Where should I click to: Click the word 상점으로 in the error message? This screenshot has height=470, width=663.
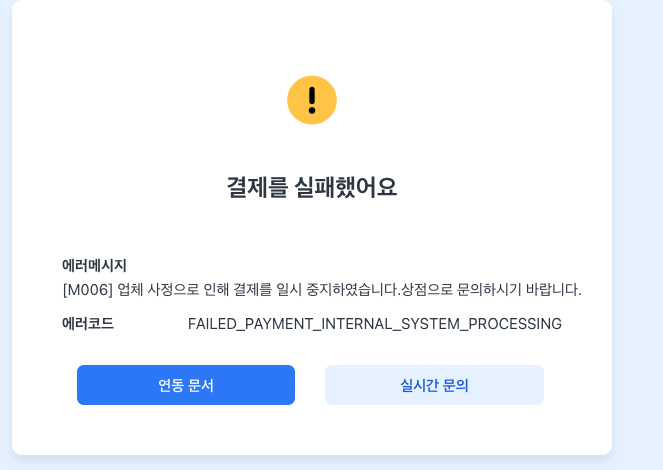tap(427, 290)
